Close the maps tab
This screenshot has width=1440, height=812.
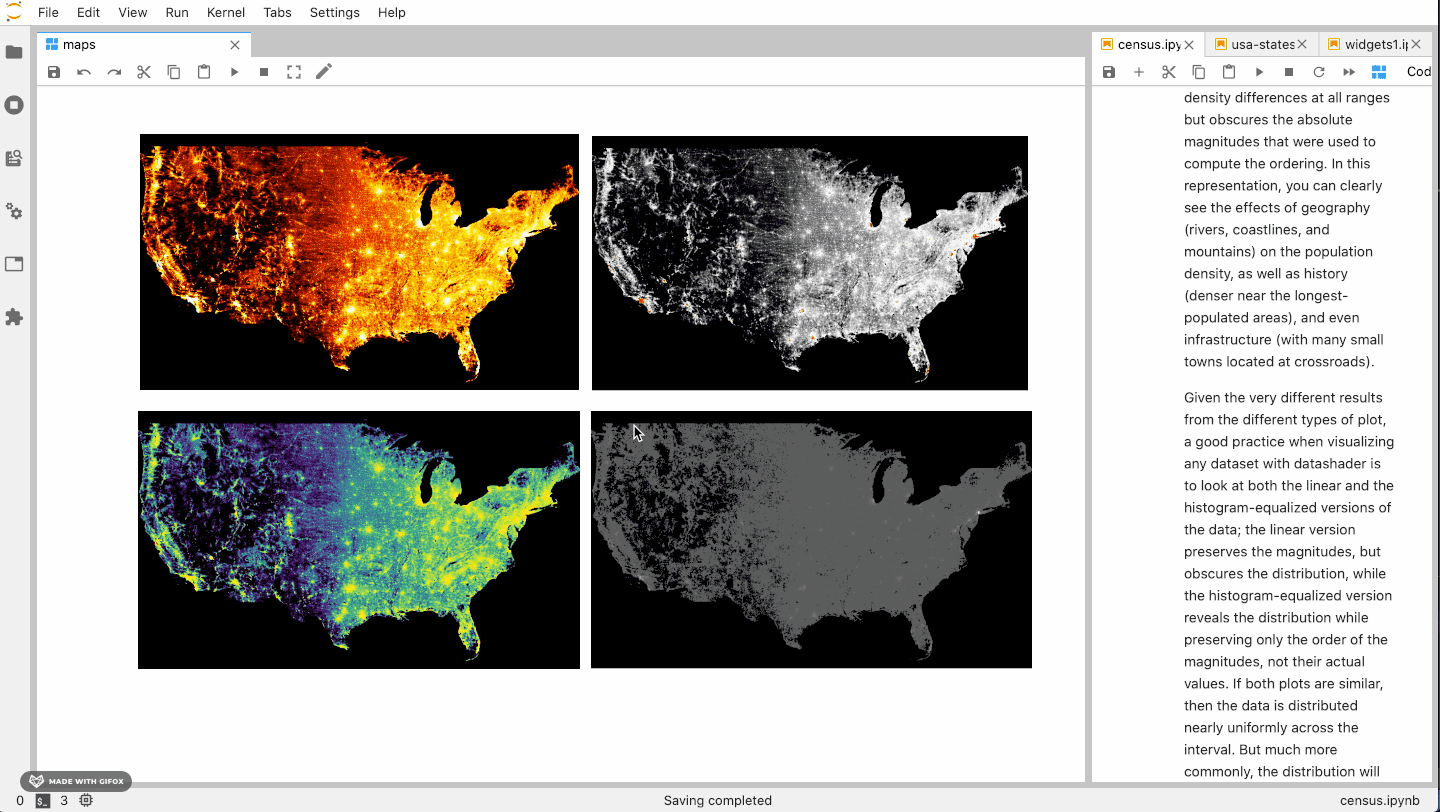(235, 45)
